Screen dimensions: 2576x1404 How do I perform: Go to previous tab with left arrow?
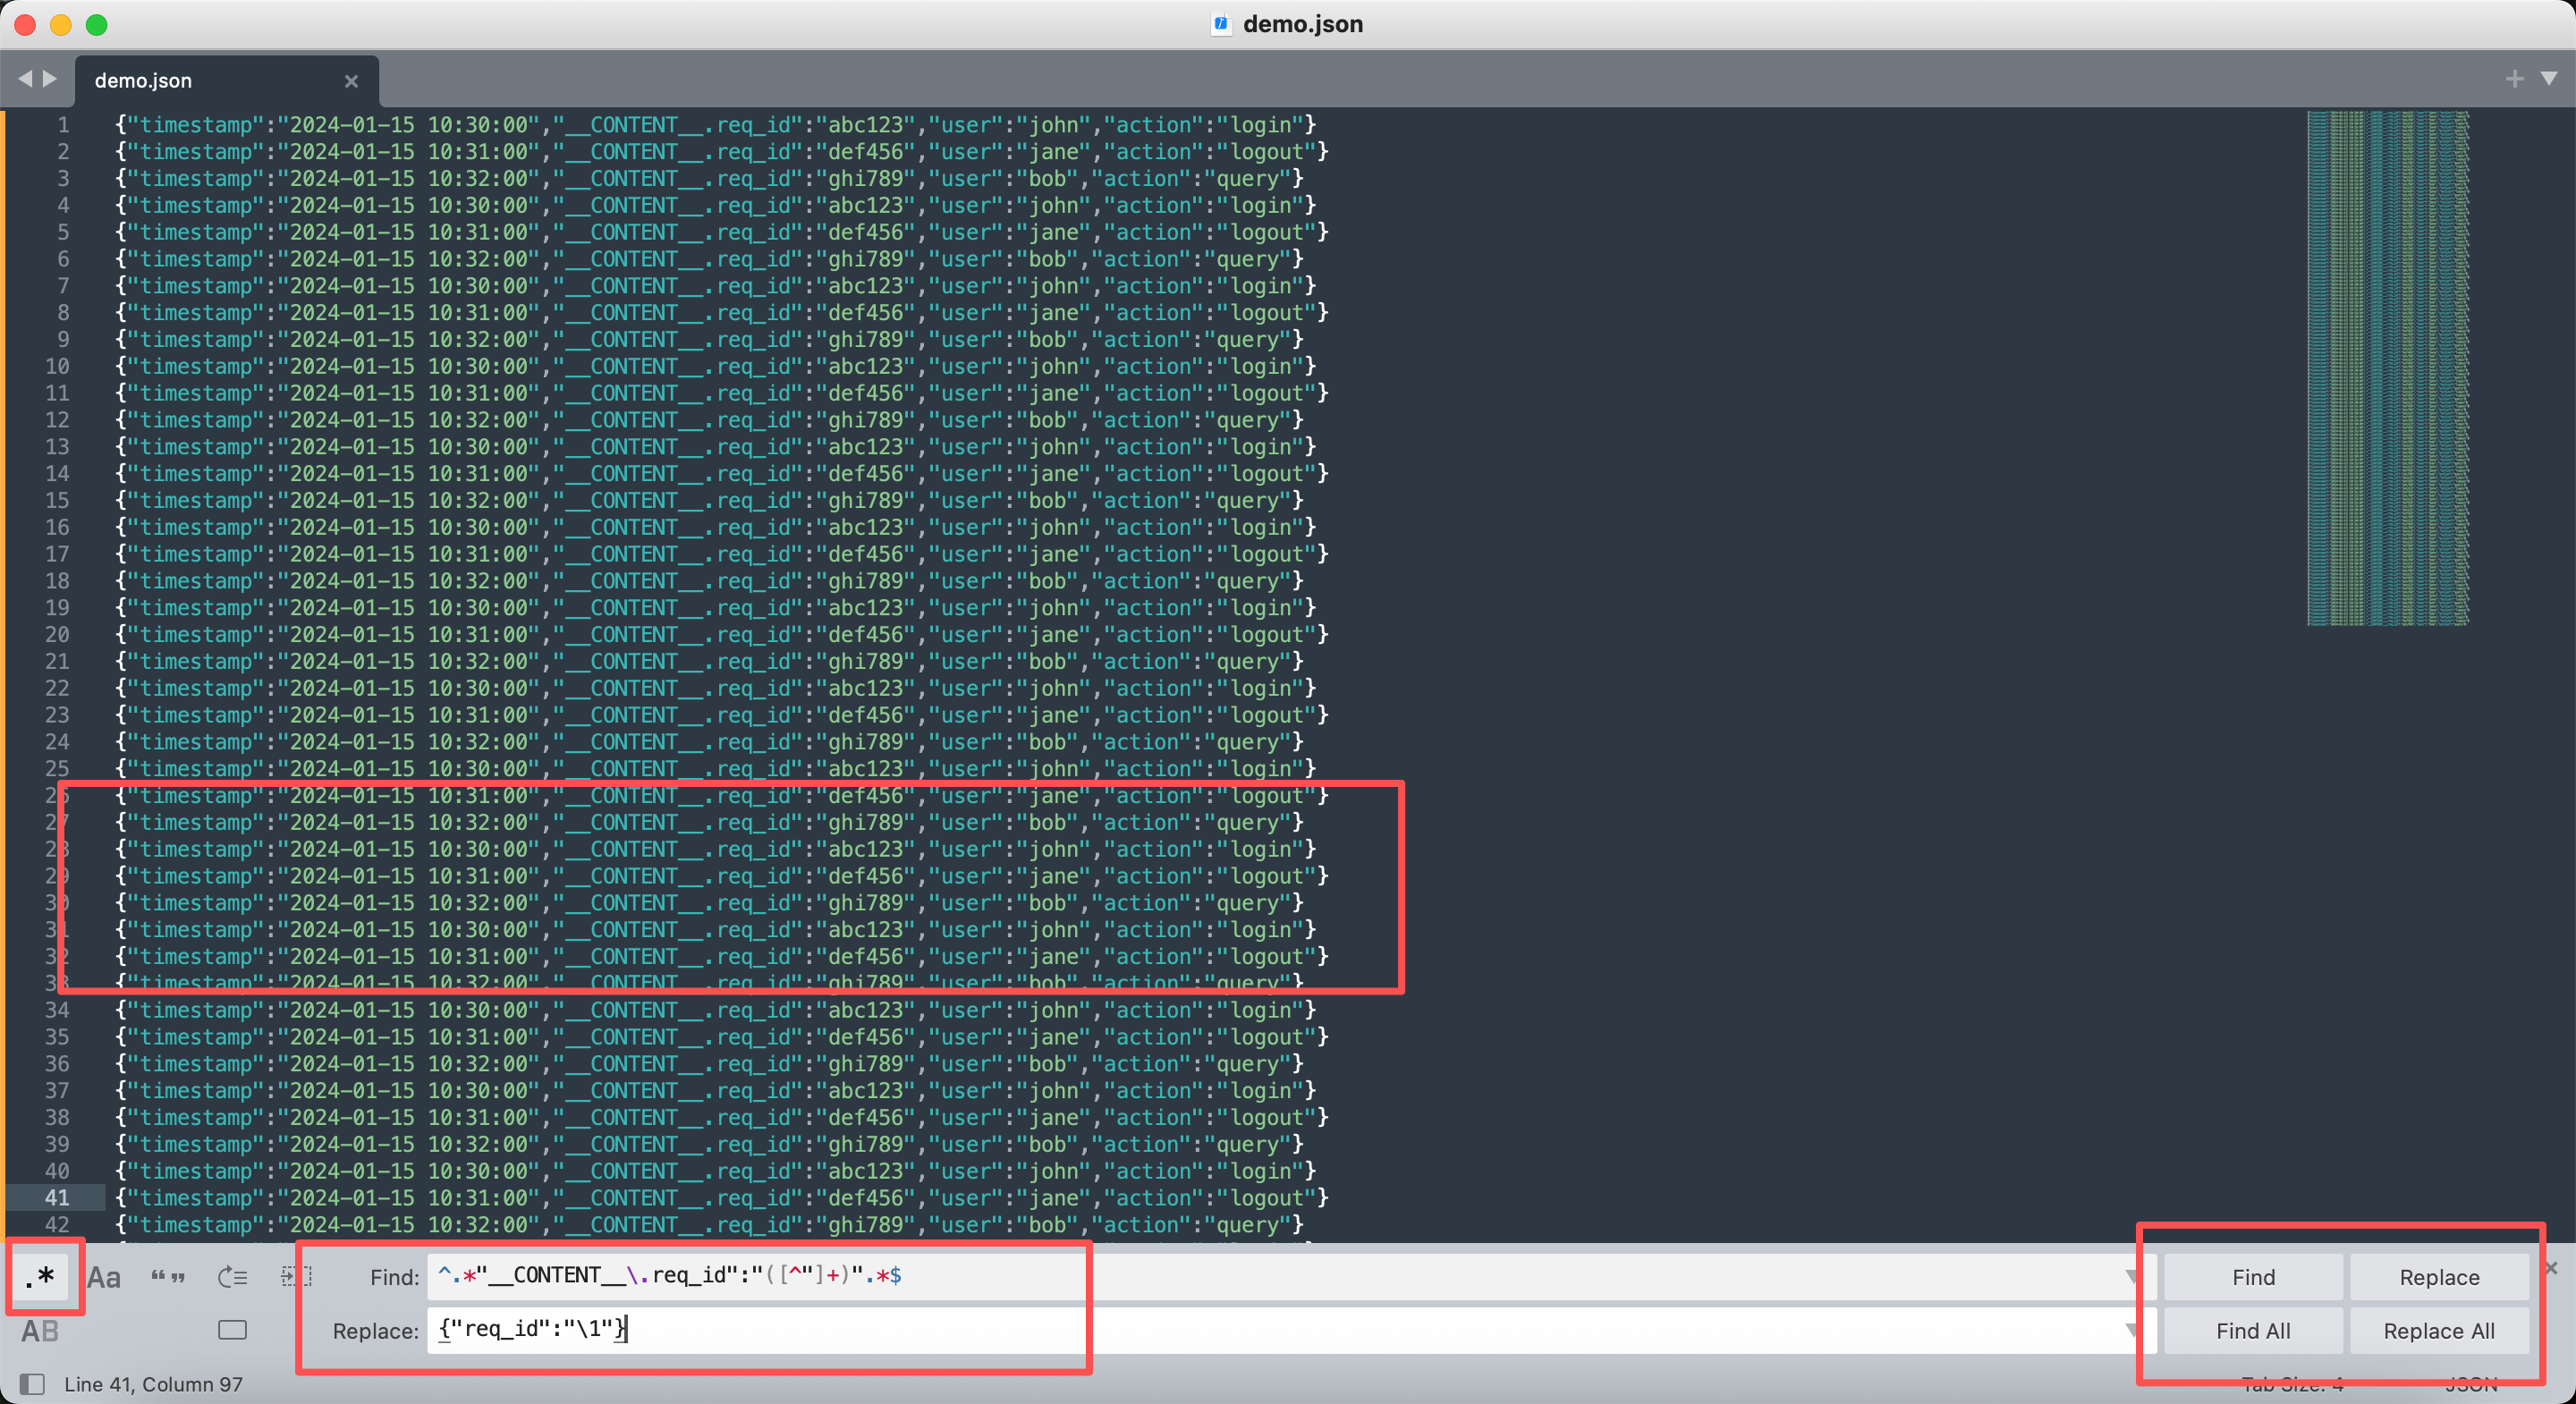pos(25,79)
